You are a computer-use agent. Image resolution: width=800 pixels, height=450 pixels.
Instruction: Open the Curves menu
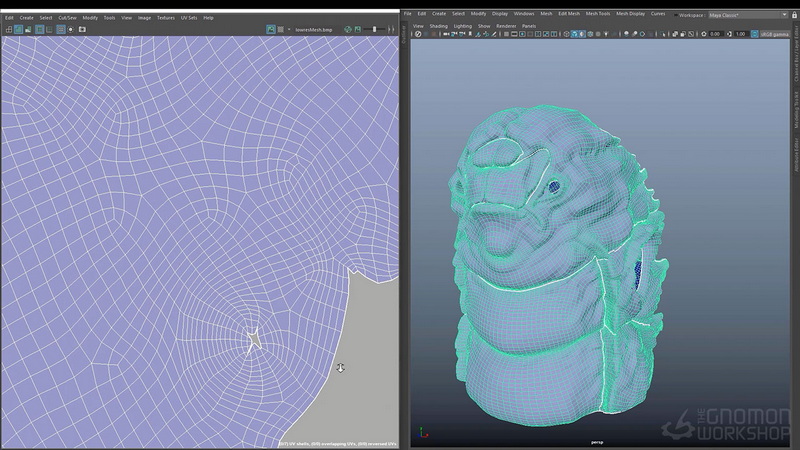click(x=658, y=14)
